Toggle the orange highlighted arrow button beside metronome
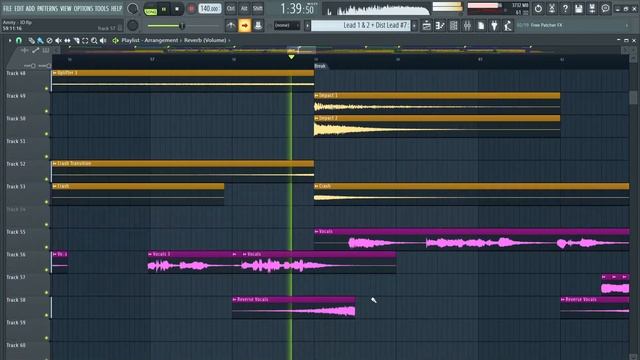Viewport: 640px width, 360px height. (244, 25)
